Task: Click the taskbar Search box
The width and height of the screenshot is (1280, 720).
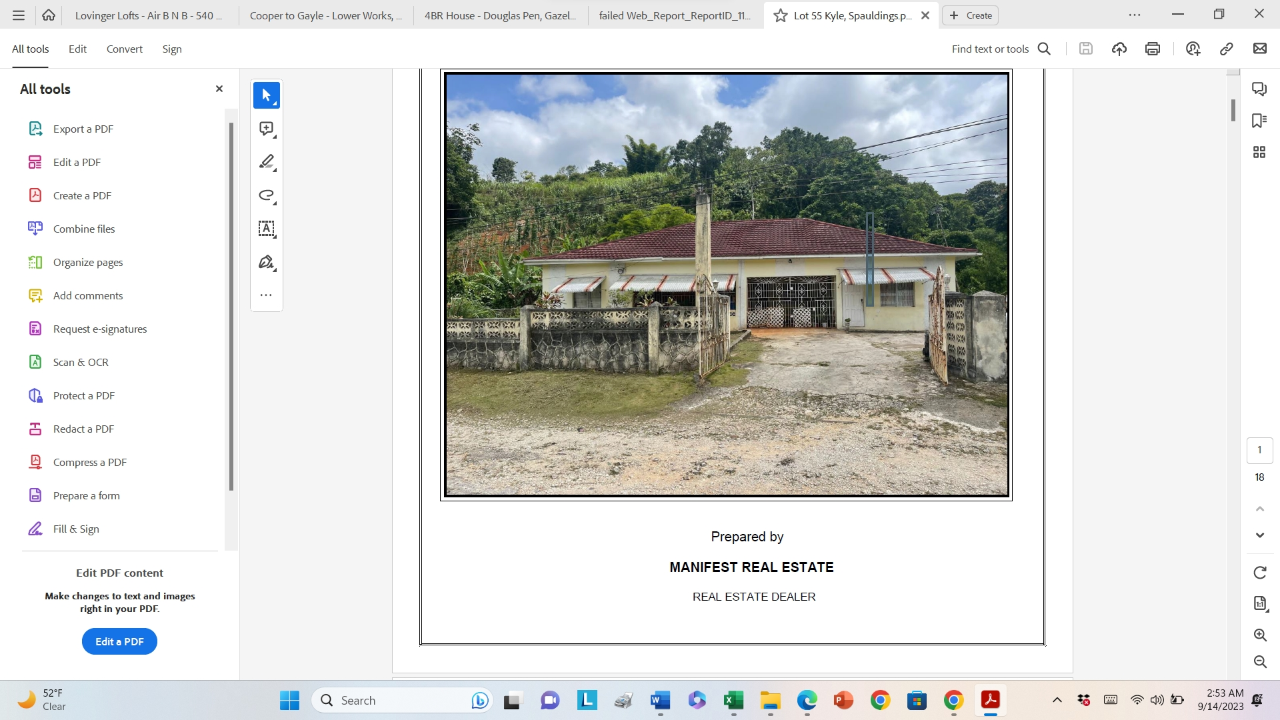Action: (403, 700)
